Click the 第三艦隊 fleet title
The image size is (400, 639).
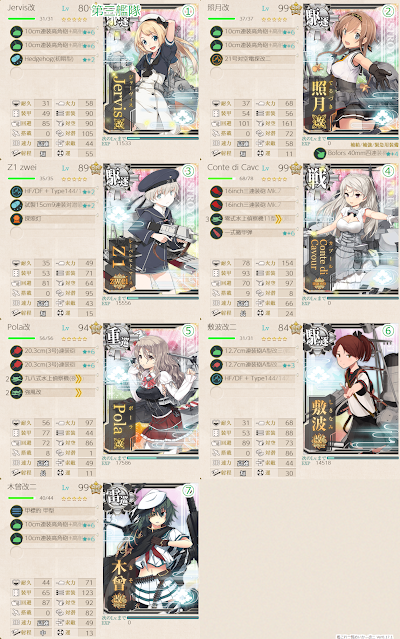pos(115,10)
